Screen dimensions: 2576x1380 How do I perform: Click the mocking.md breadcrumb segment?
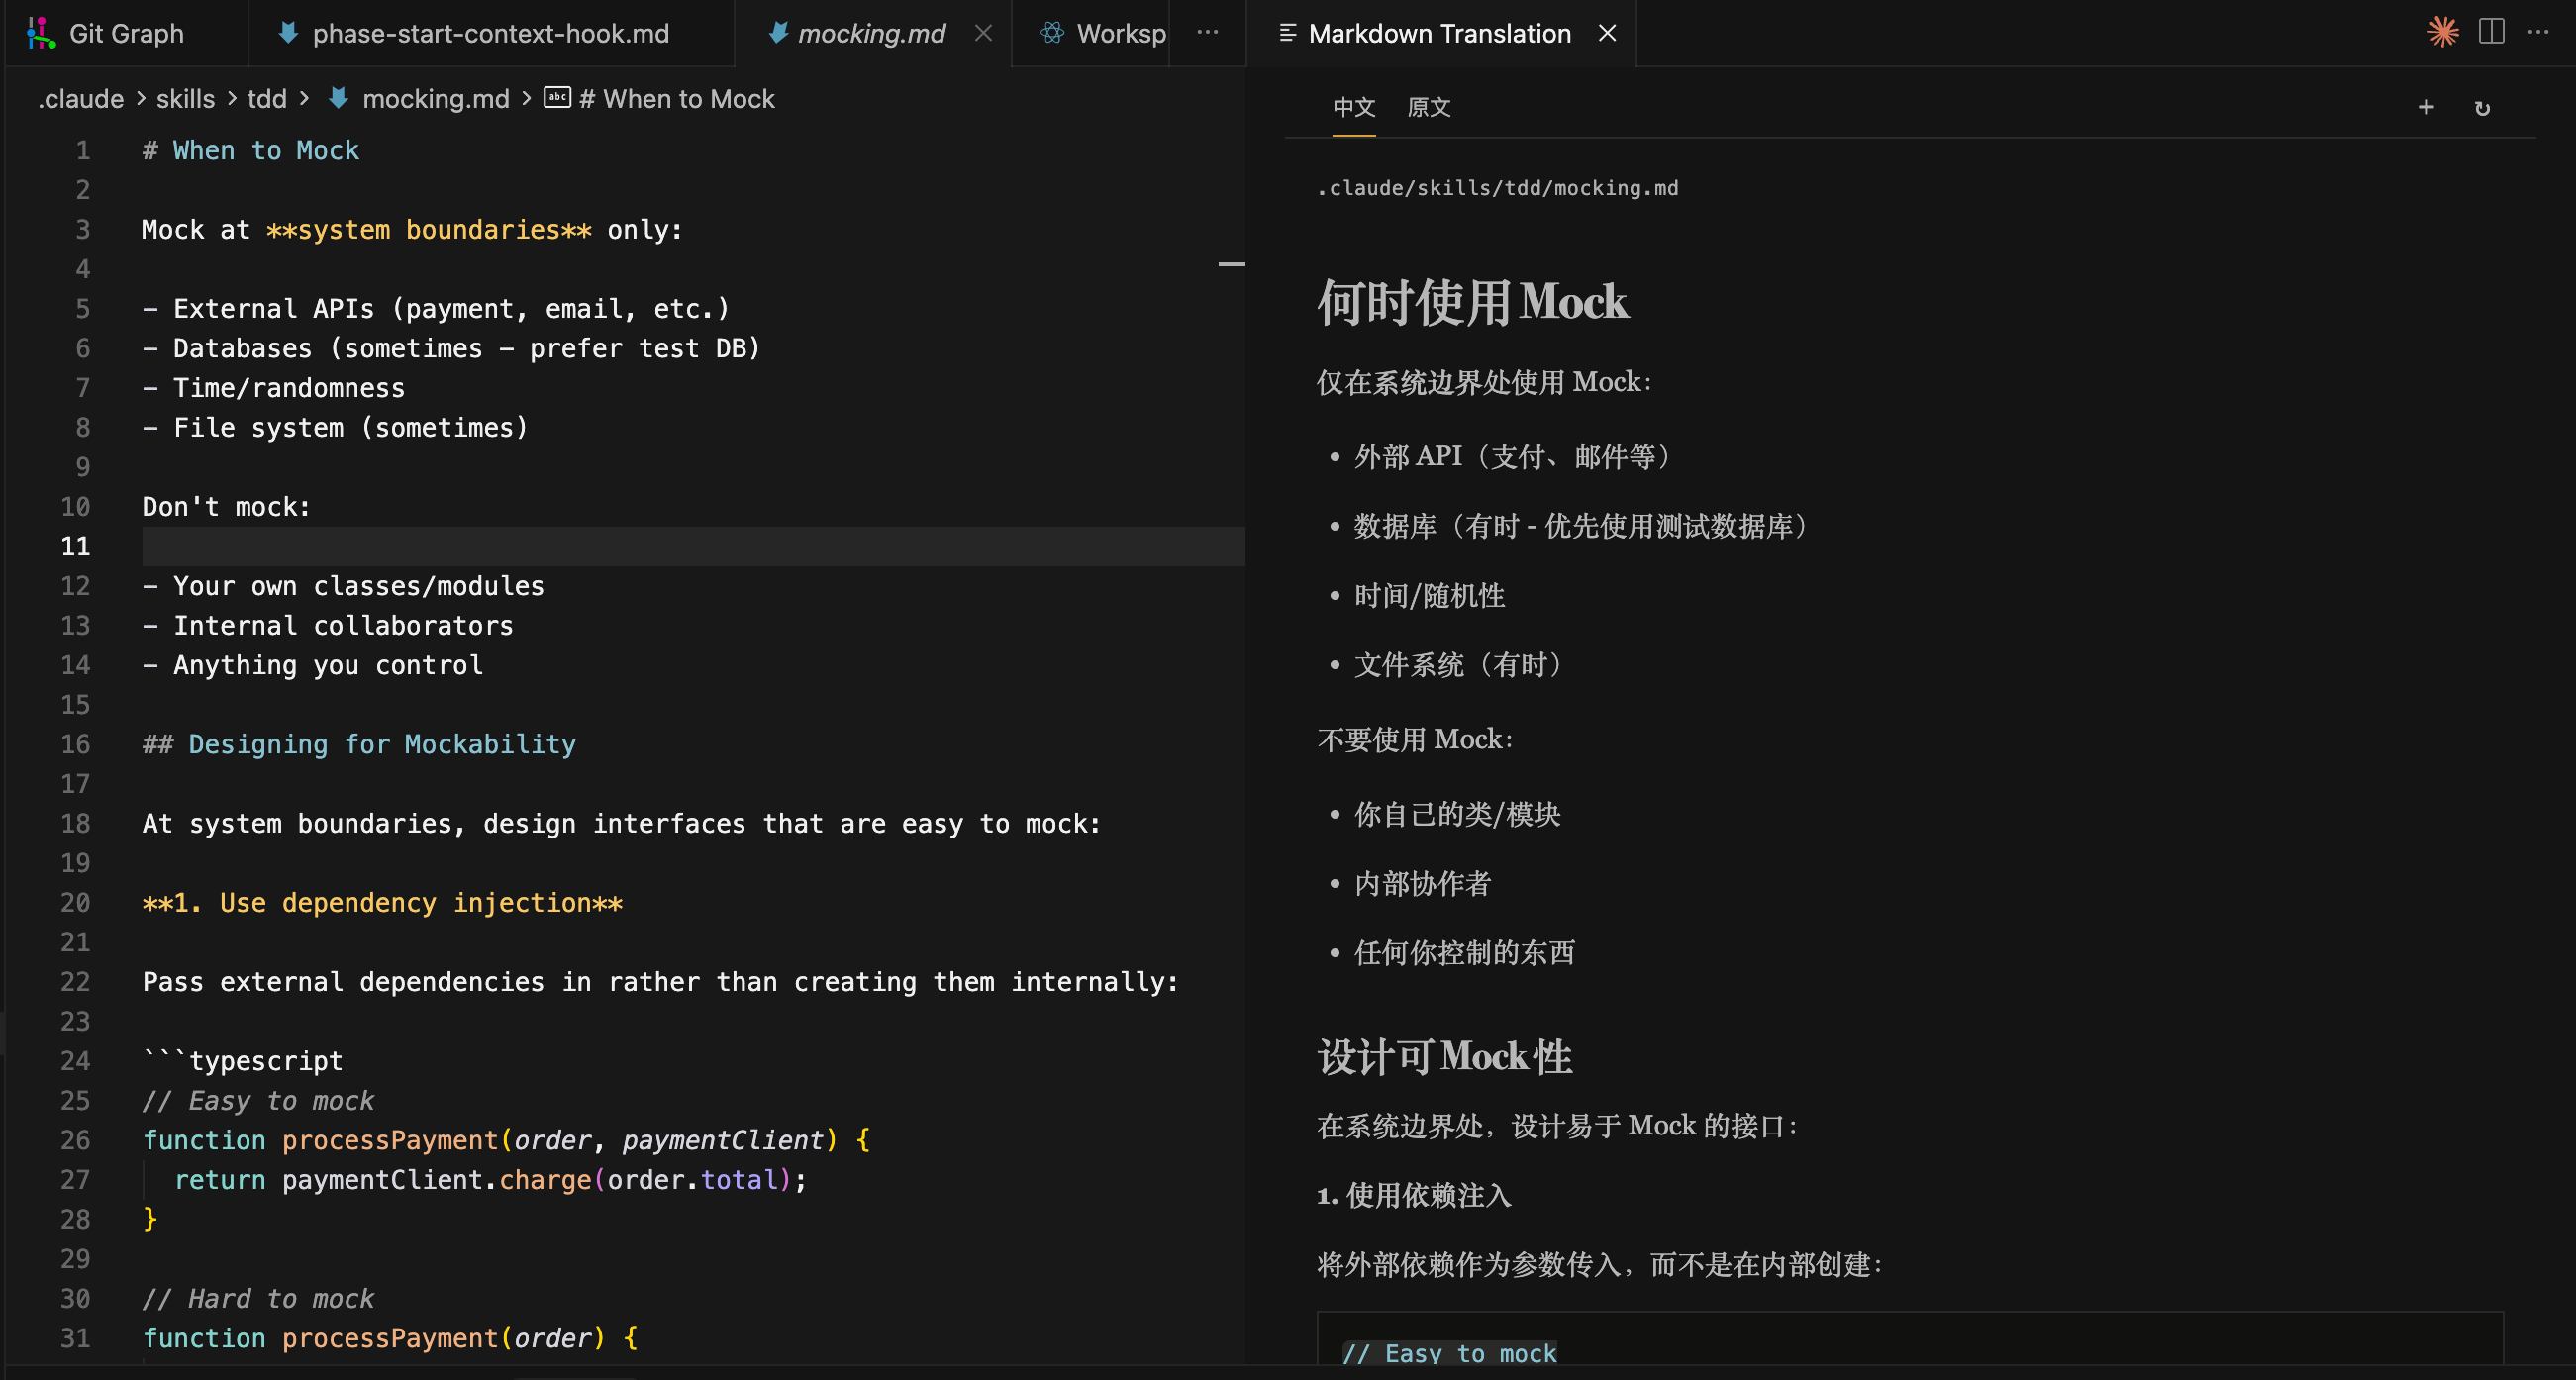(x=435, y=99)
